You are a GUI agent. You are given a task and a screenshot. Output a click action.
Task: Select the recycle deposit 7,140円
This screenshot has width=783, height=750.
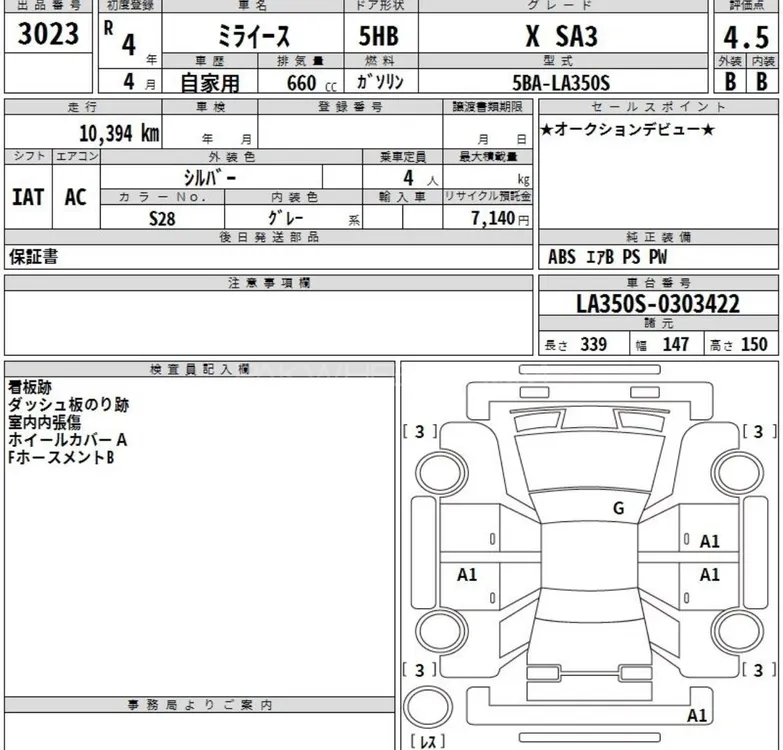[500, 218]
